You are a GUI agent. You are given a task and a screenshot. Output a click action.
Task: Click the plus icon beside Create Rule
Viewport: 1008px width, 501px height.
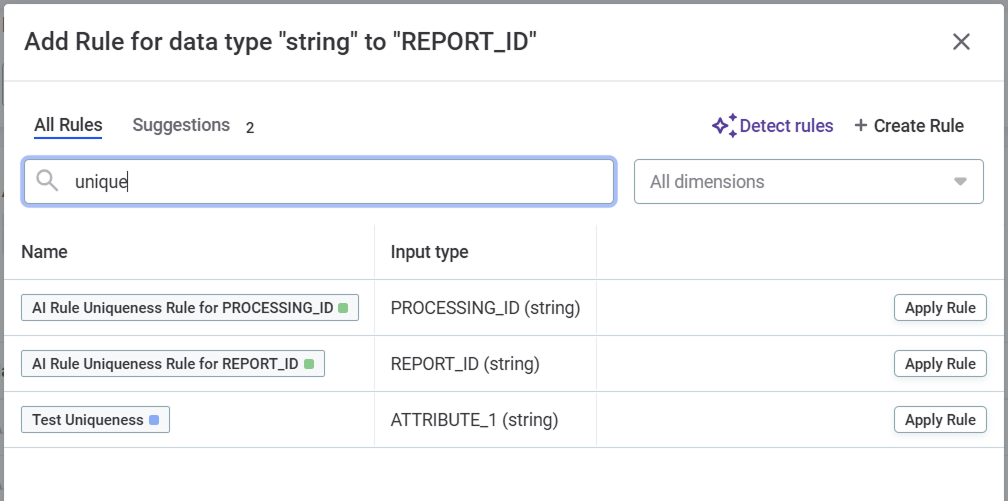860,125
